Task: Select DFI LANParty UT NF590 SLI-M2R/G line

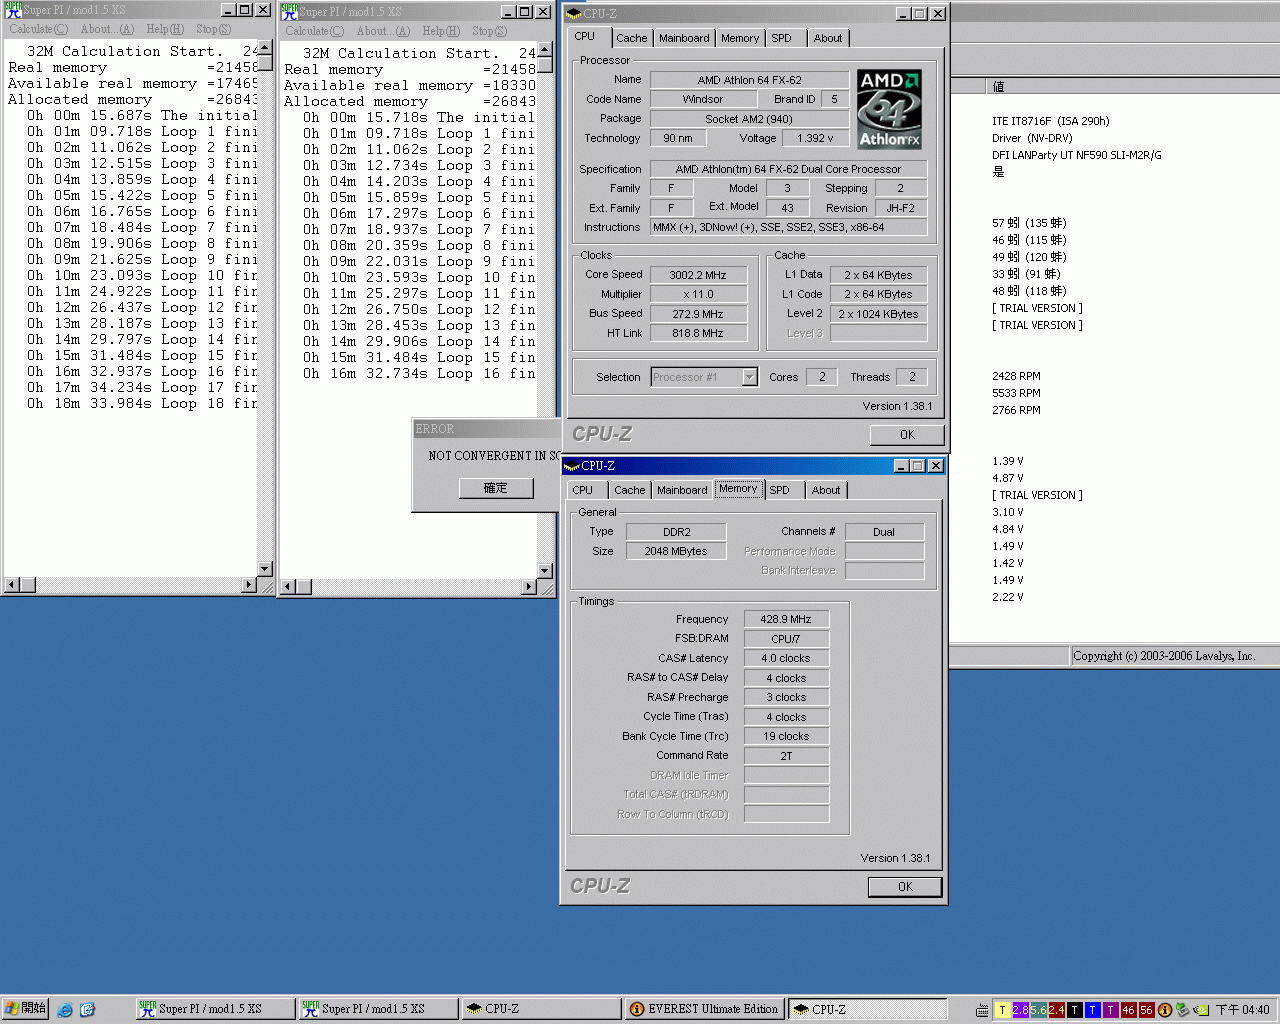Action: (x=1076, y=155)
